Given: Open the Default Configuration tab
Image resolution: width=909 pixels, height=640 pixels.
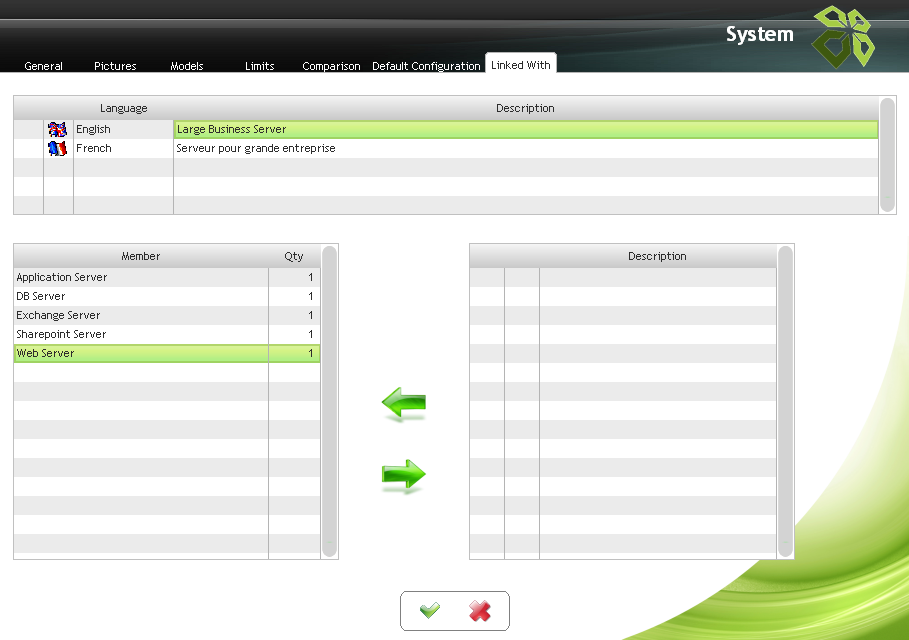Looking at the screenshot, I should (426, 66).
